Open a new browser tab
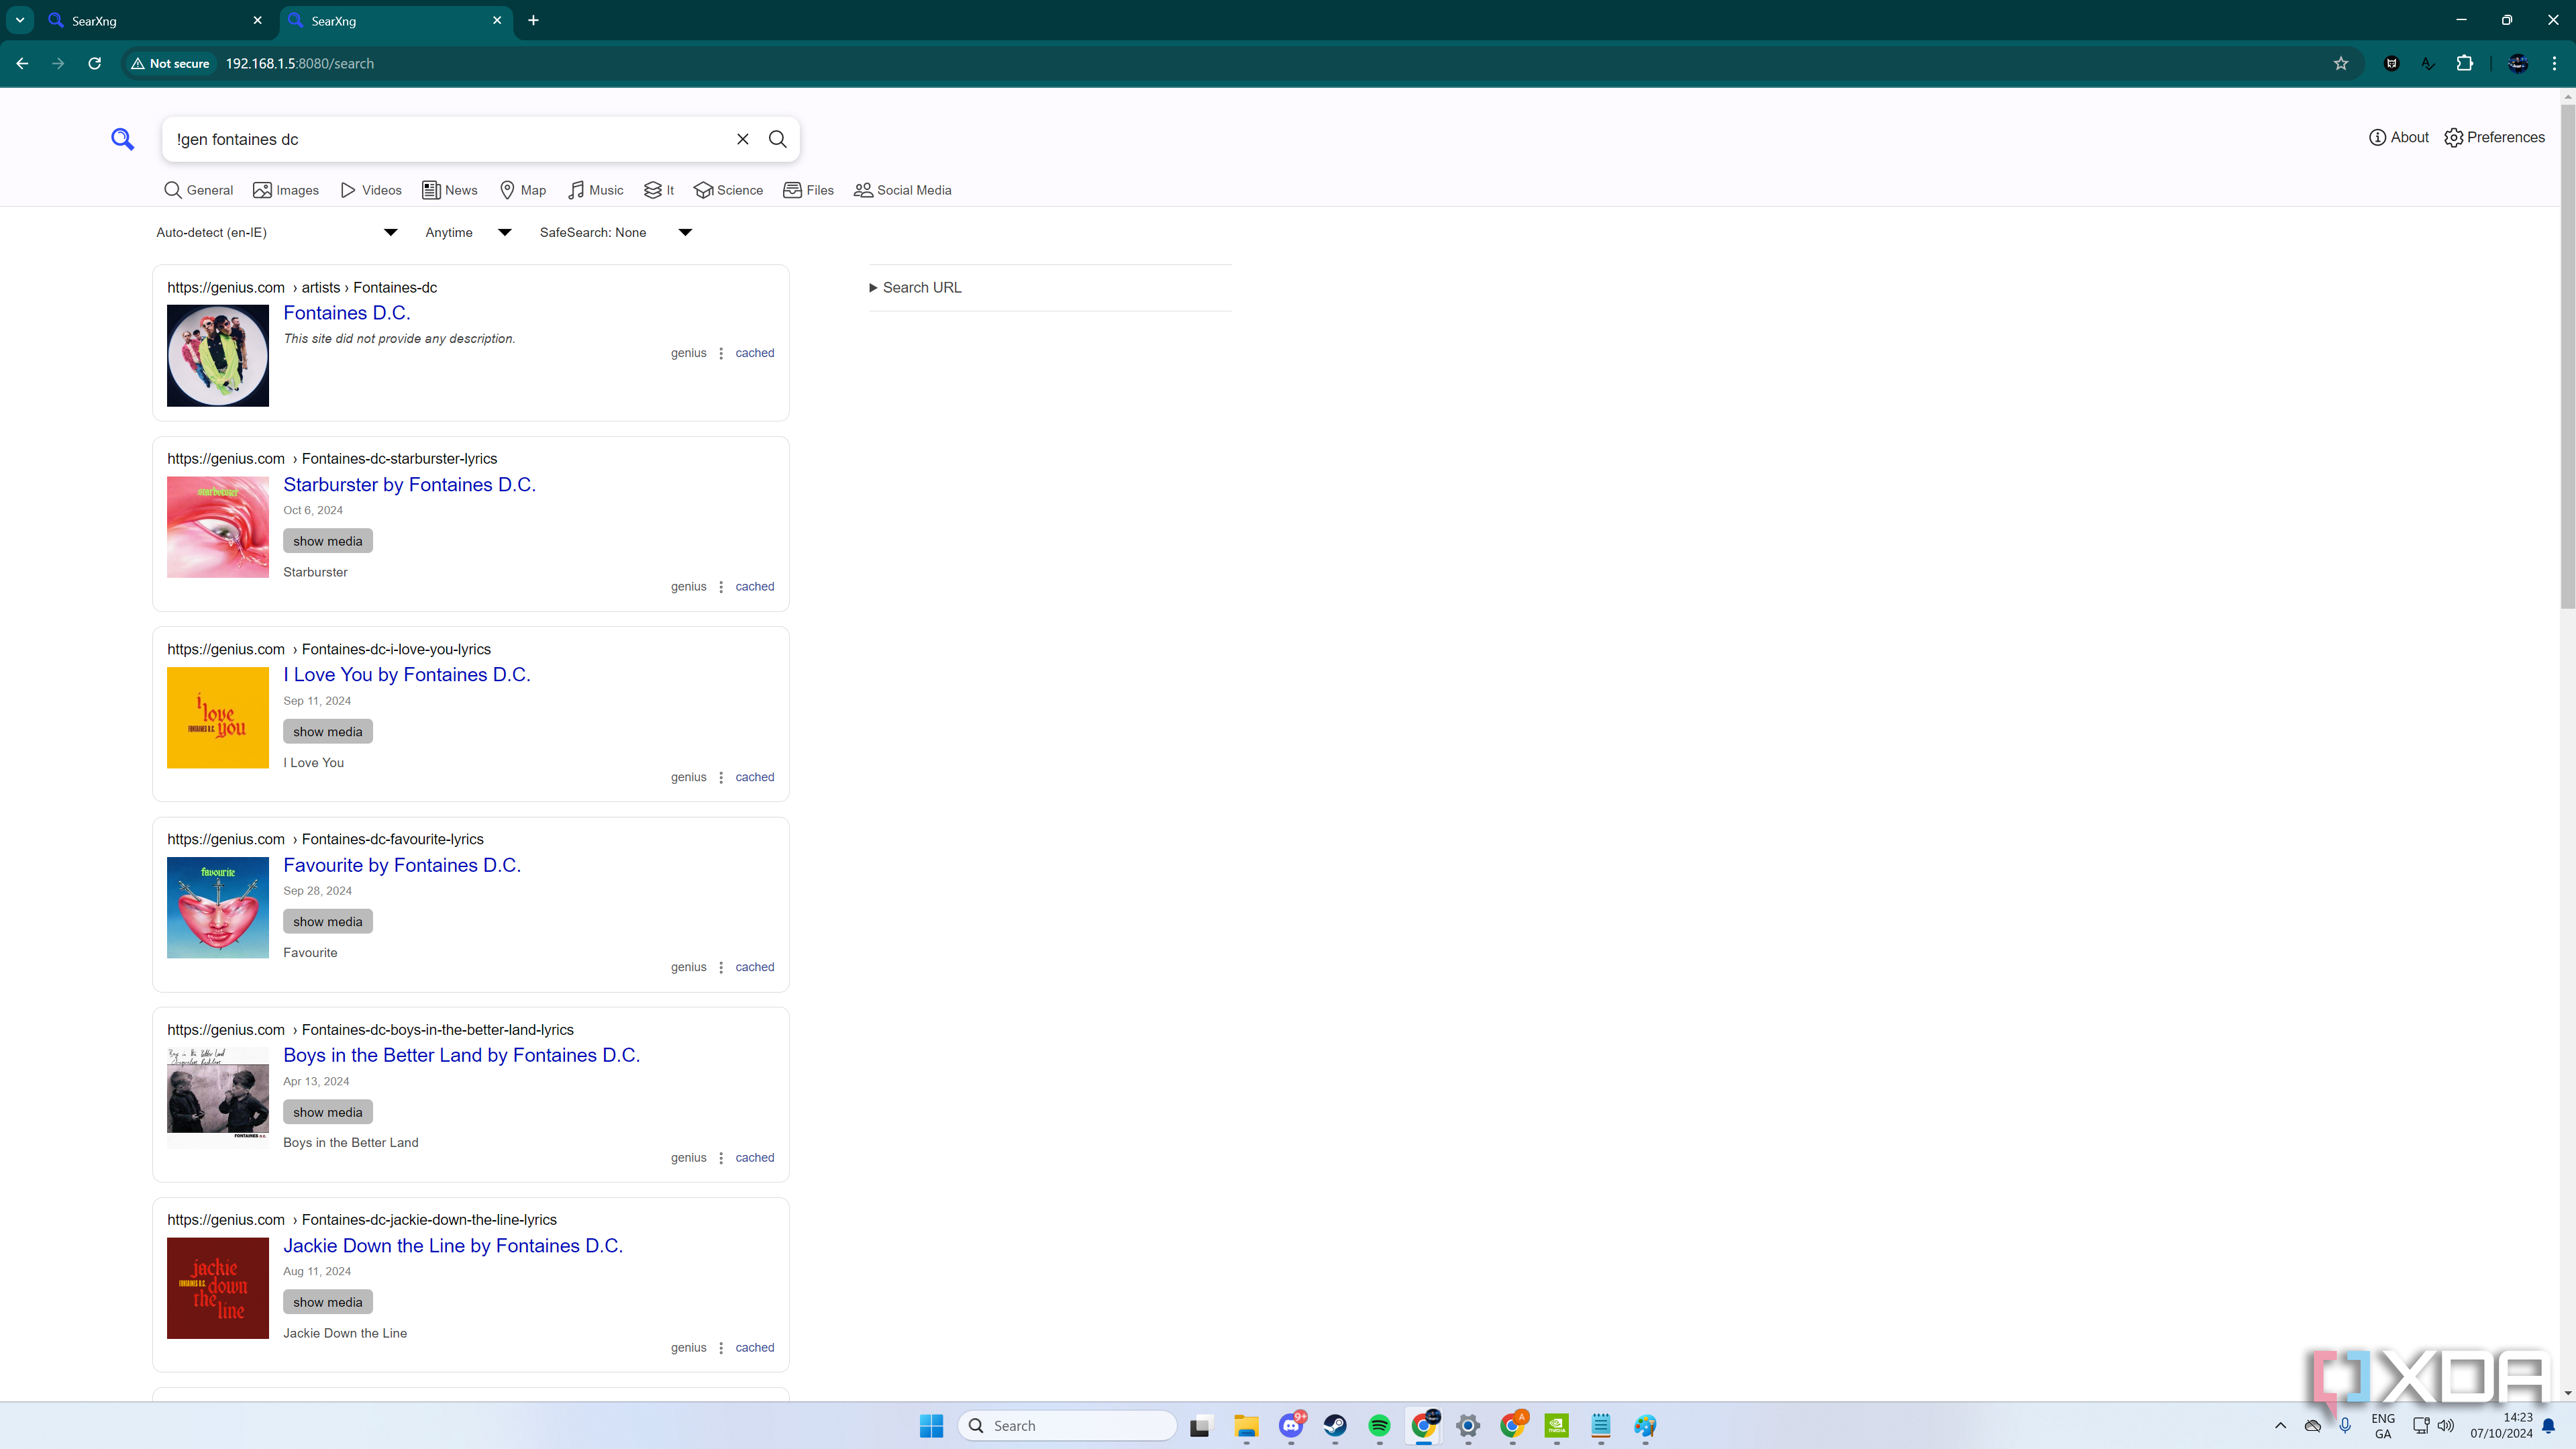This screenshot has height=1449, width=2576. 533,20
